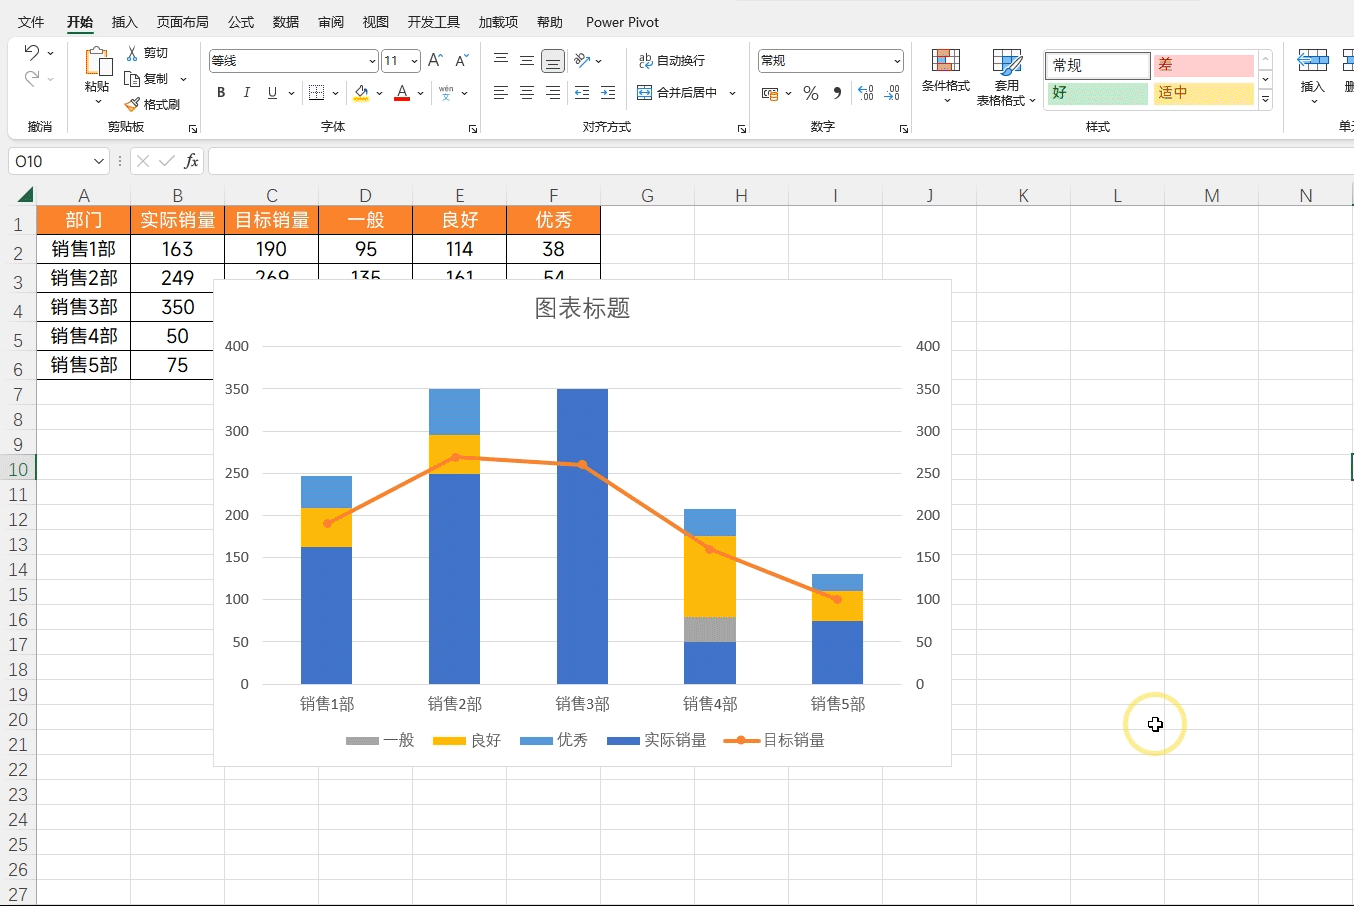Apply the 好 (Good) cell style
Screen dimensions: 1354x906
[x=1098, y=93]
